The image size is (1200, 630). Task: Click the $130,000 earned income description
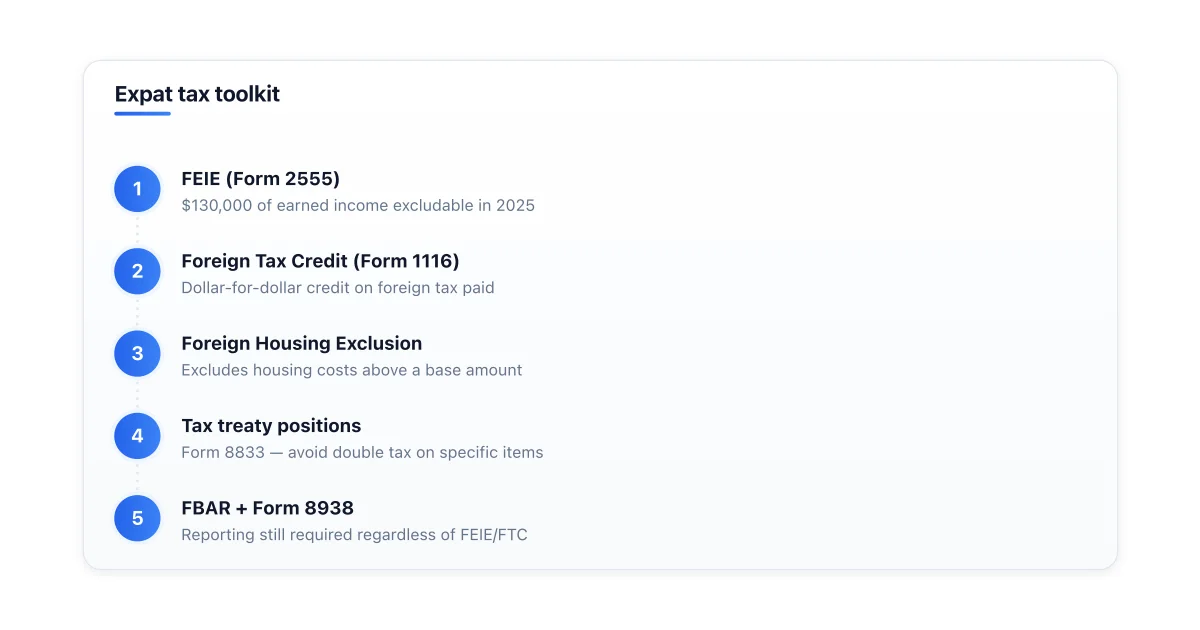[x=358, y=205]
